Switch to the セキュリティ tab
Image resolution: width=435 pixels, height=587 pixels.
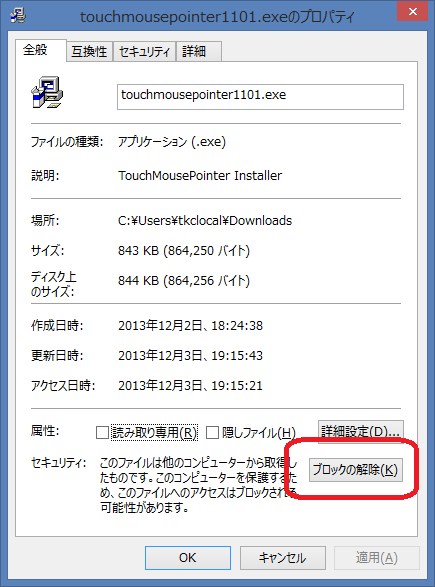144,51
